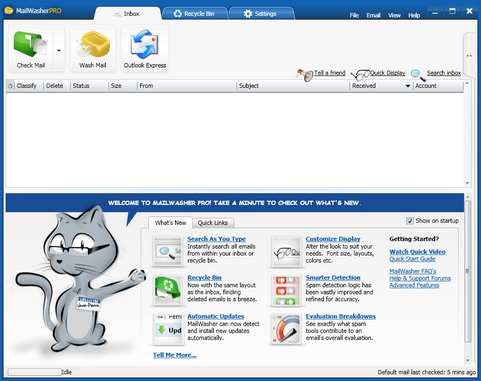Click the Tell Me More link
This screenshot has height=381, width=481.
pyautogui.click(x=175, y=355)
